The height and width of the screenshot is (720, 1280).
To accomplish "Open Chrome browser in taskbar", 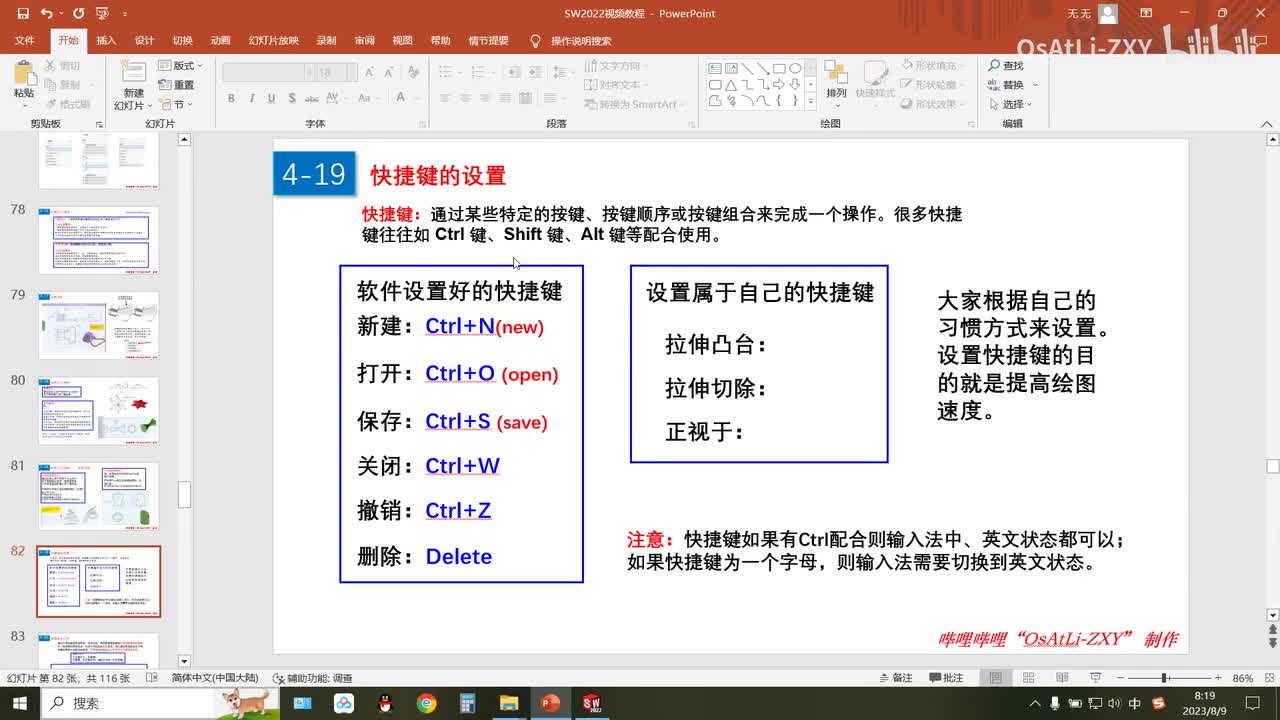I will (x=426, y=703).
